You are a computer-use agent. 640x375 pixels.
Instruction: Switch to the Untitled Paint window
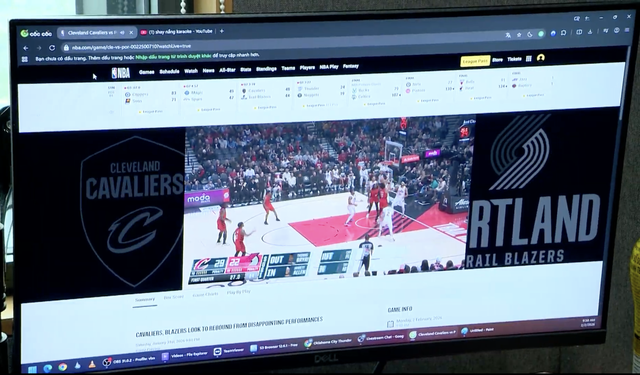[478, 330]
